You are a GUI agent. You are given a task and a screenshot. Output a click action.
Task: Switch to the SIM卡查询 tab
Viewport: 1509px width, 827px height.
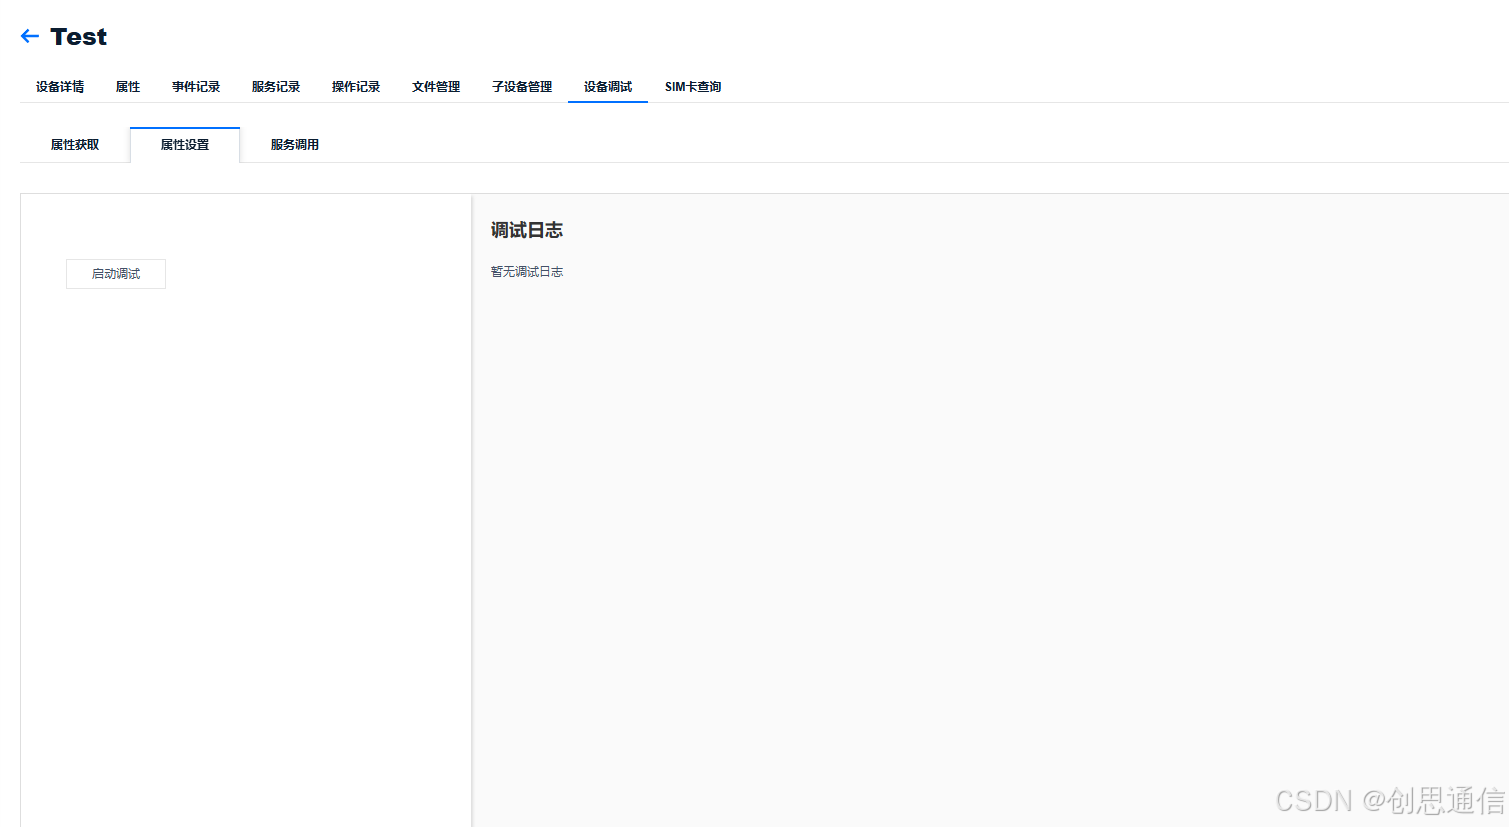click(692, 87)
